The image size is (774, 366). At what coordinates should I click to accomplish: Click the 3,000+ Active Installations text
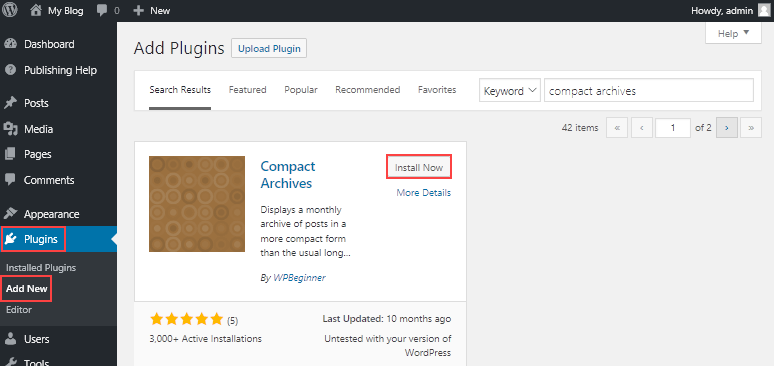point(205,339)
